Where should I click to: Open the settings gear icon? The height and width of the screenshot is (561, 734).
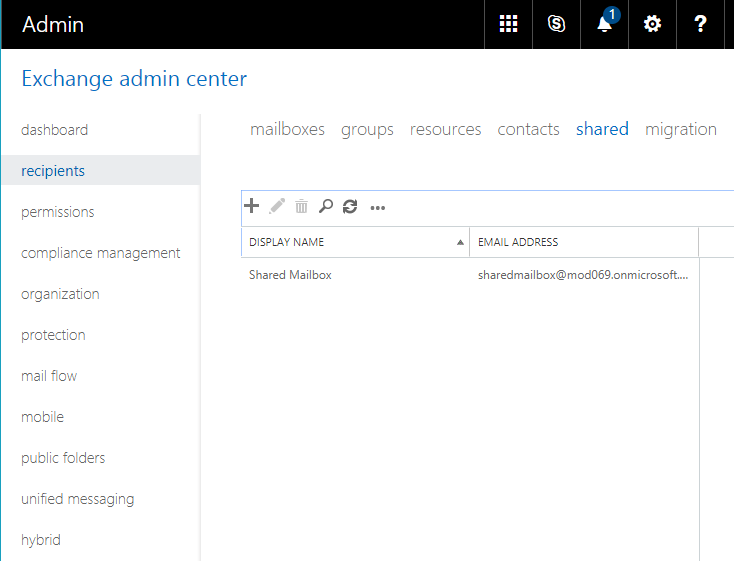pyautogui.click(x=652, y=24)
